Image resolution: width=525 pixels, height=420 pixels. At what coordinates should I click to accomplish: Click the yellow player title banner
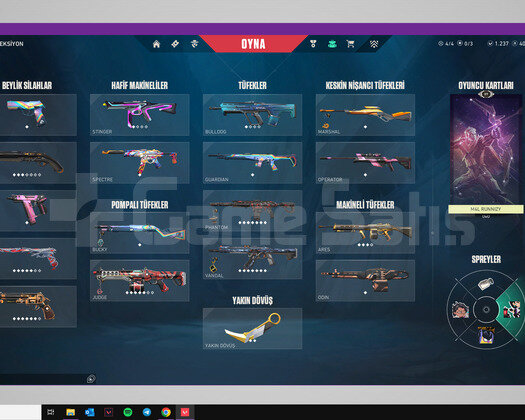(x=486, y=209)
